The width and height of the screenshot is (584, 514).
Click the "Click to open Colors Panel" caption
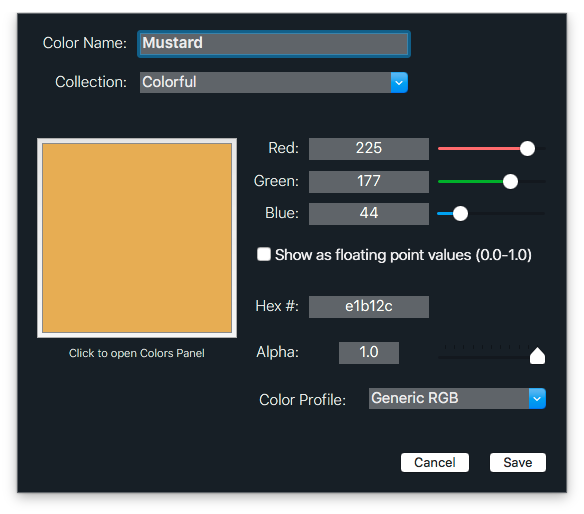137,353
